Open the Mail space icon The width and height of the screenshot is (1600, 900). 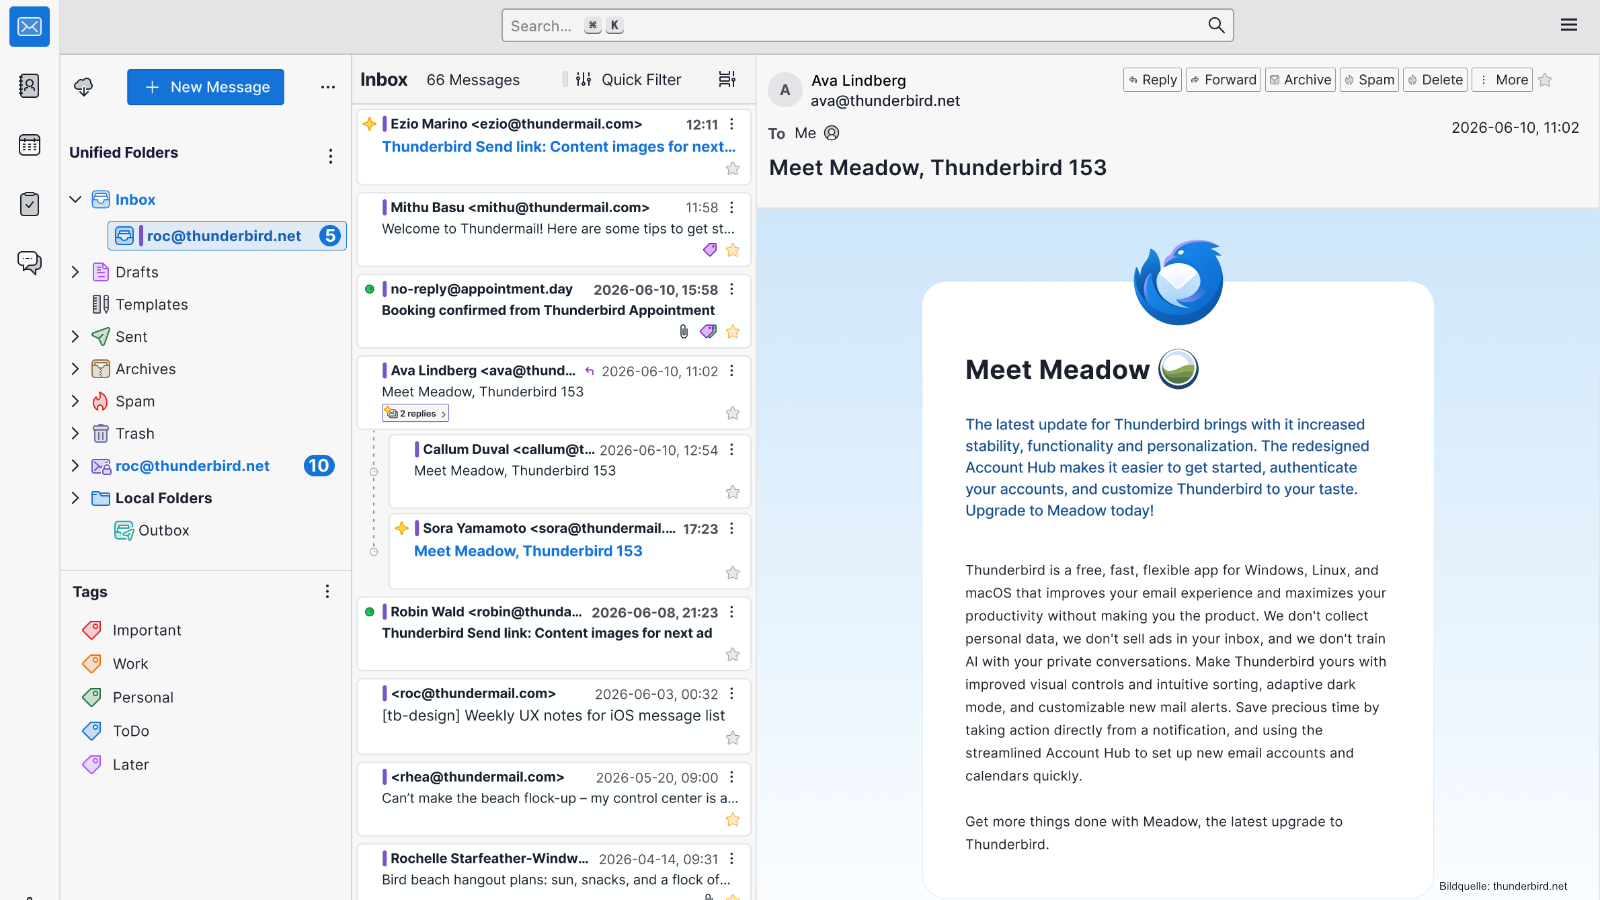pos(29,27)
